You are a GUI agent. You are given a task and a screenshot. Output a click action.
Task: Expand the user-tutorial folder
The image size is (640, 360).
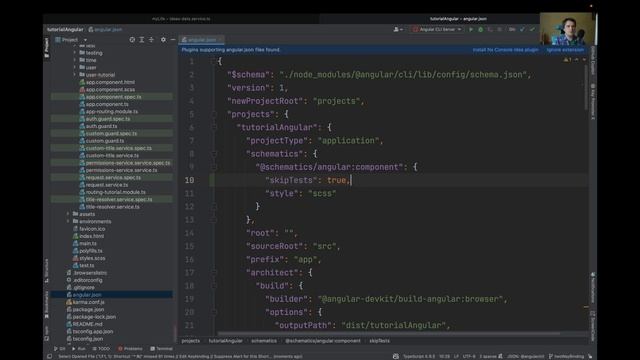pos(75,75)
